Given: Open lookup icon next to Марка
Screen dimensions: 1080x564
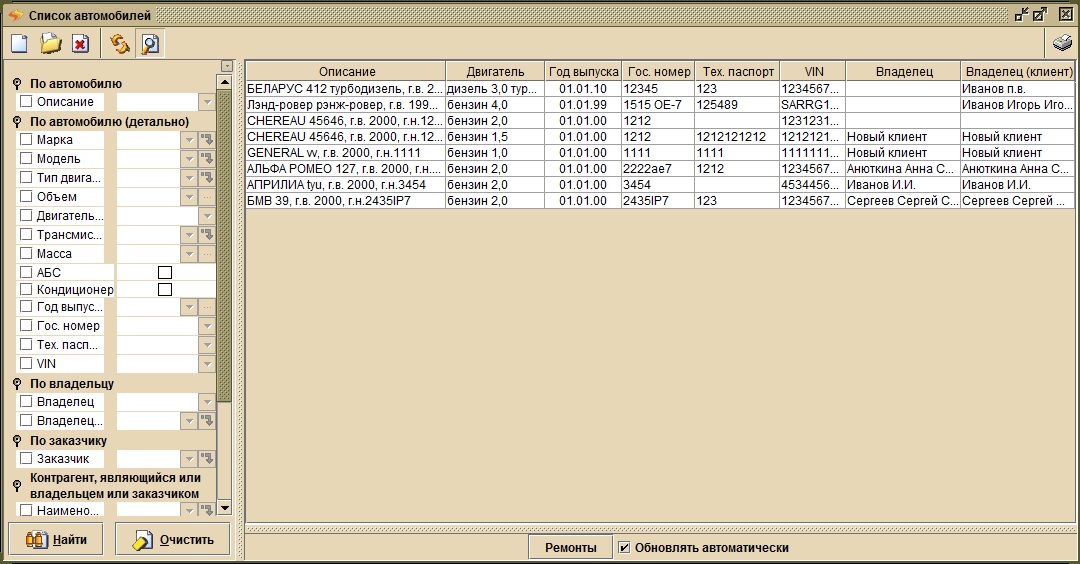Looking at the screenshot, I should [207, 140].
